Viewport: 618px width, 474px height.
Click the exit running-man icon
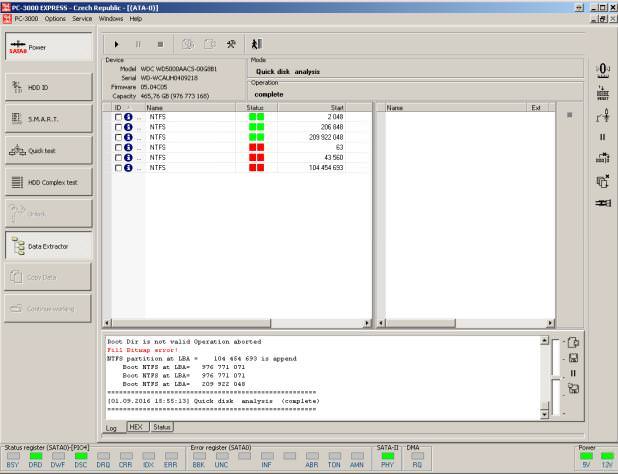(257, 44)
